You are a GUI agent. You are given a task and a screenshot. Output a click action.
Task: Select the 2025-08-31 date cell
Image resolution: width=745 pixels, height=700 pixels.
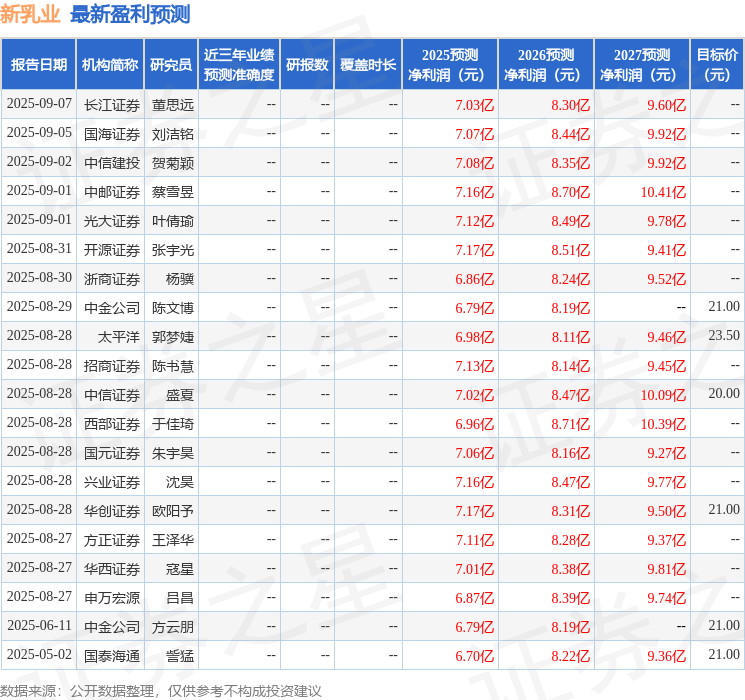click(x=39, y=249)
